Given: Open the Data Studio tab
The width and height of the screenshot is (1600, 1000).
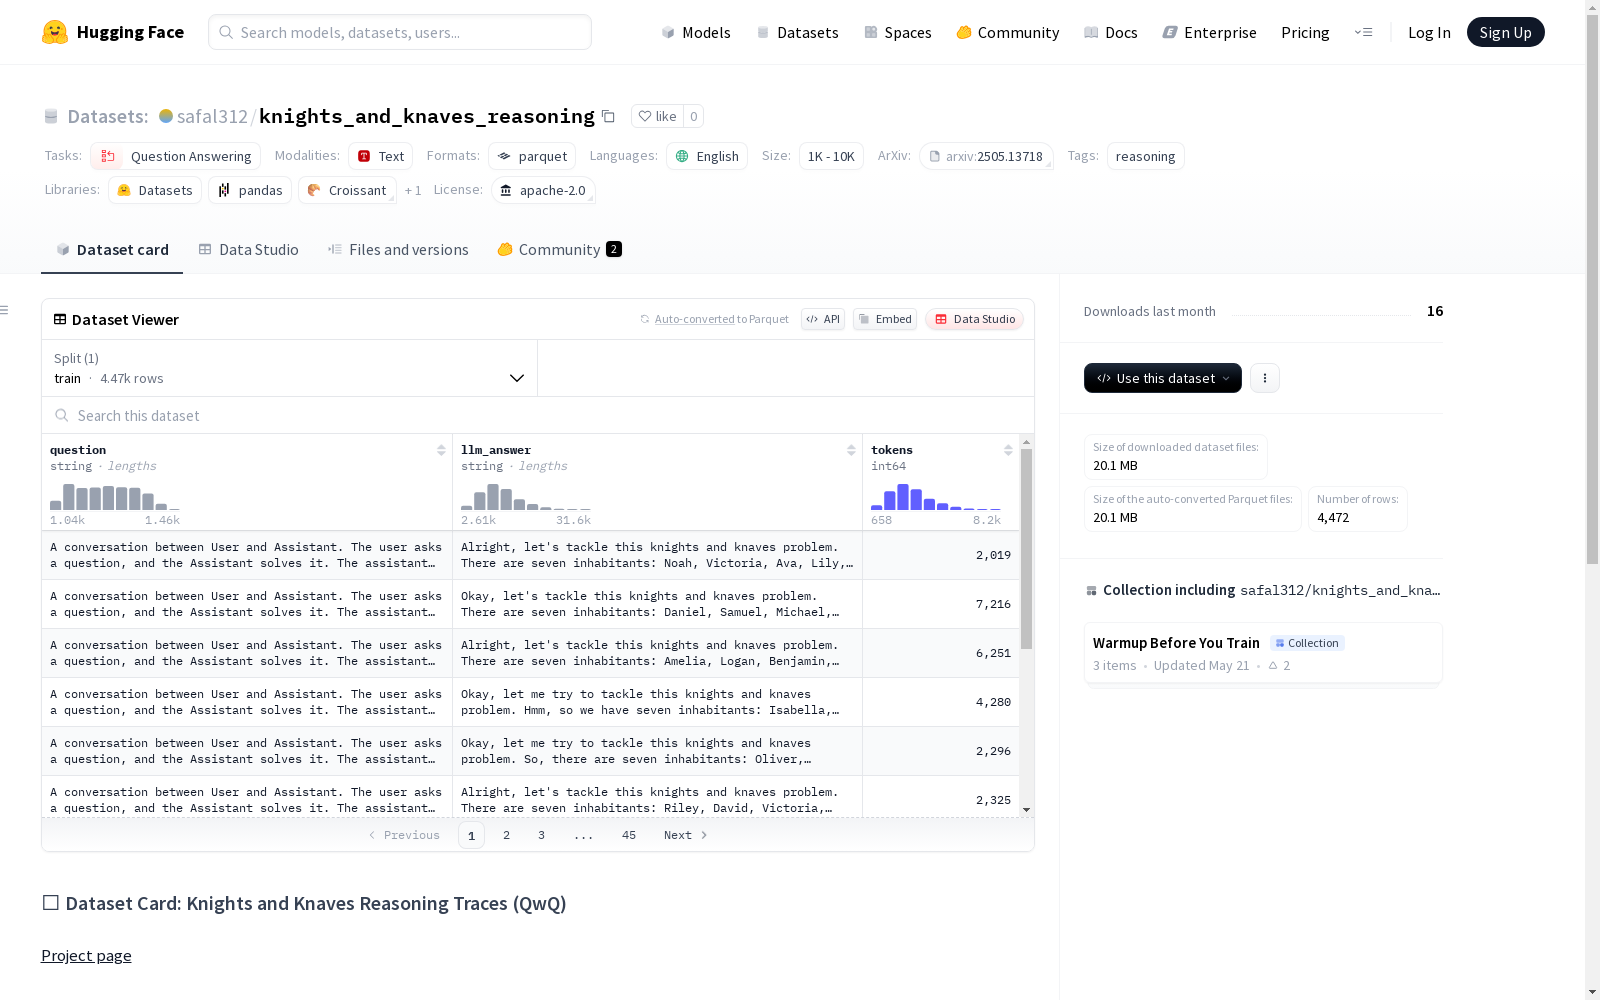Looking at the screenshot, I should [x=248, y=249].
